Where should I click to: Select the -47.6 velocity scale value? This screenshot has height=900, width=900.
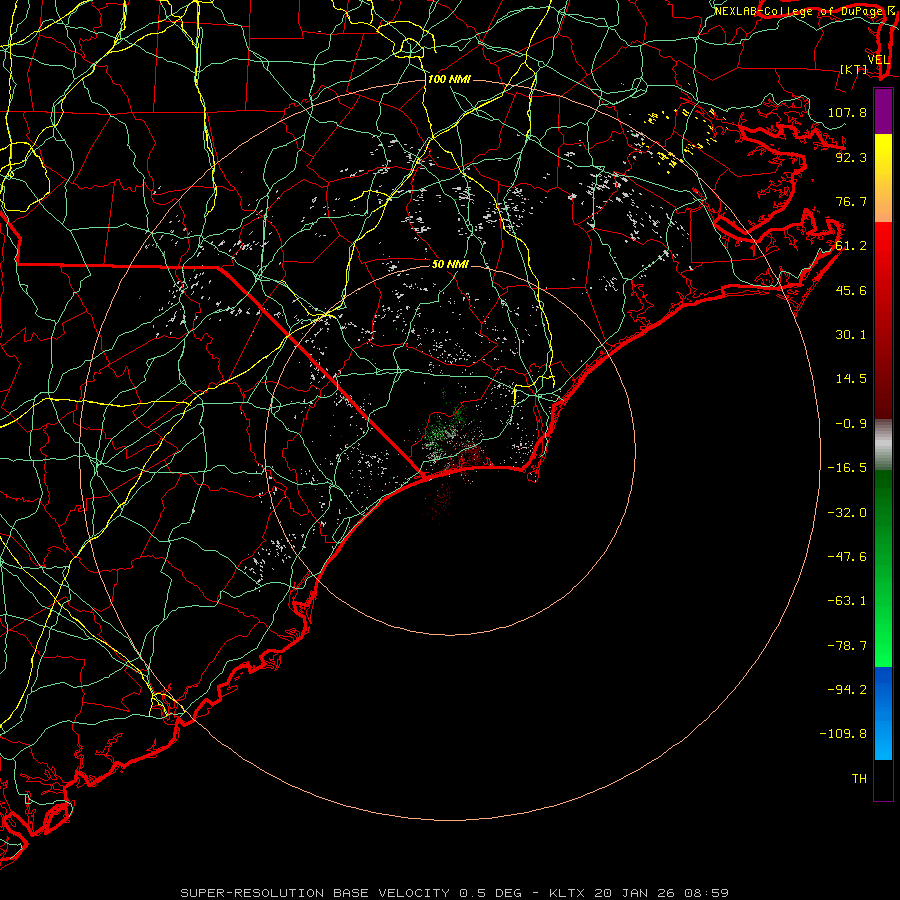tap(847, 557)
